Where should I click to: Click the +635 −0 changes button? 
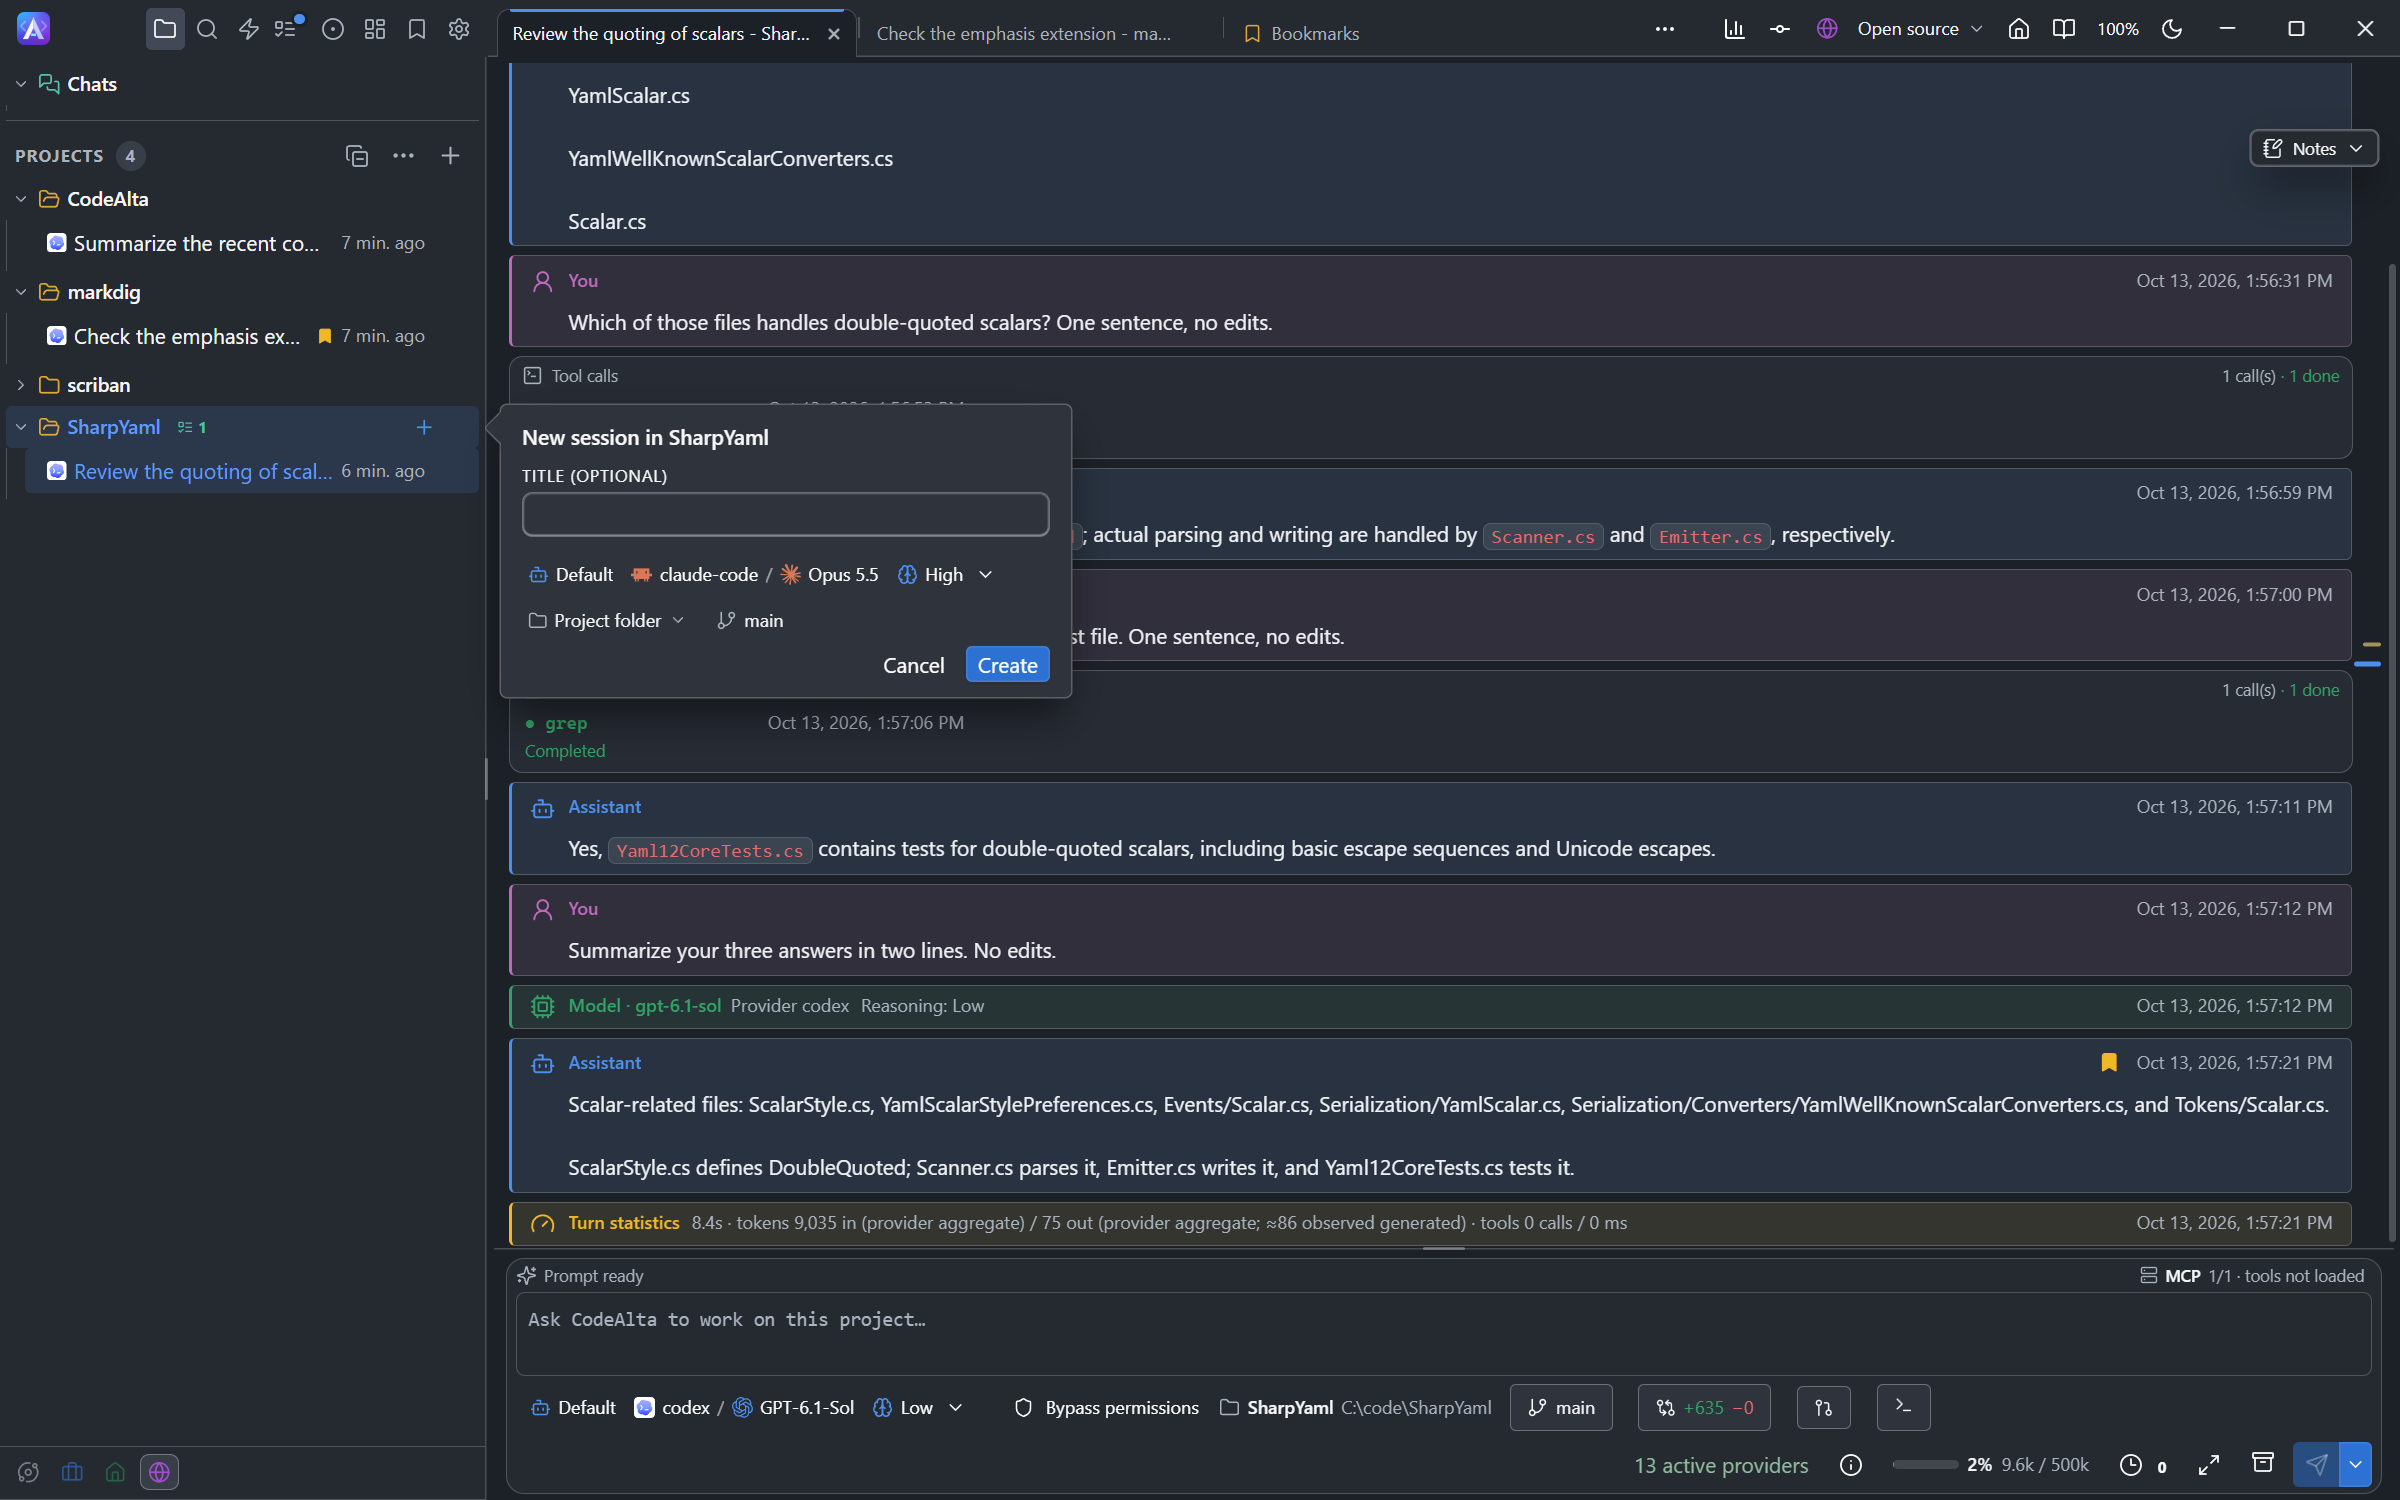1704,1407
